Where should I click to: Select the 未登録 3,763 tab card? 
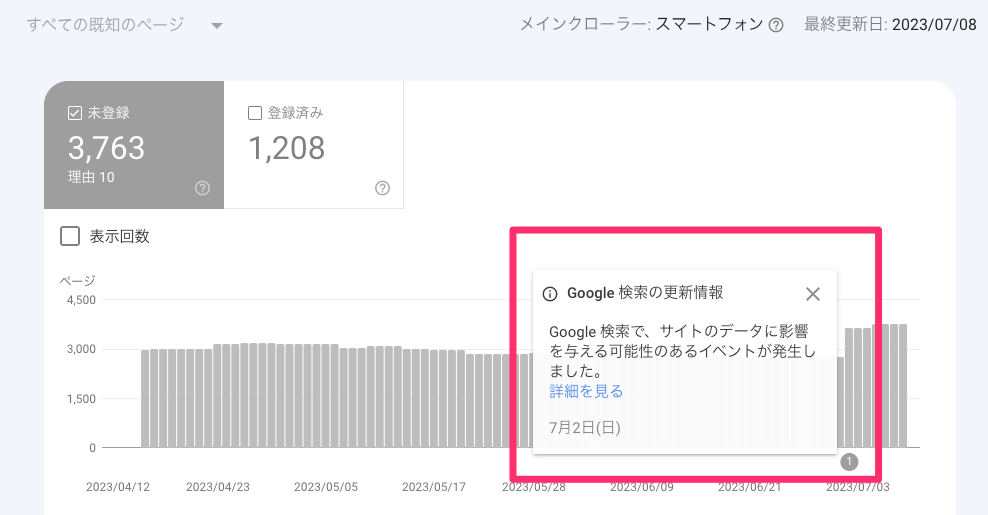134,144
